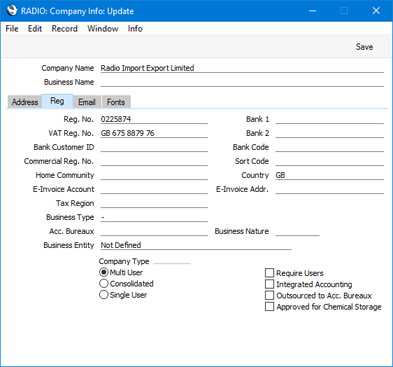This screenshot has height=367, width=393.
Task: Choose the Consolidated company type
Action: click(x=104, y=284)
